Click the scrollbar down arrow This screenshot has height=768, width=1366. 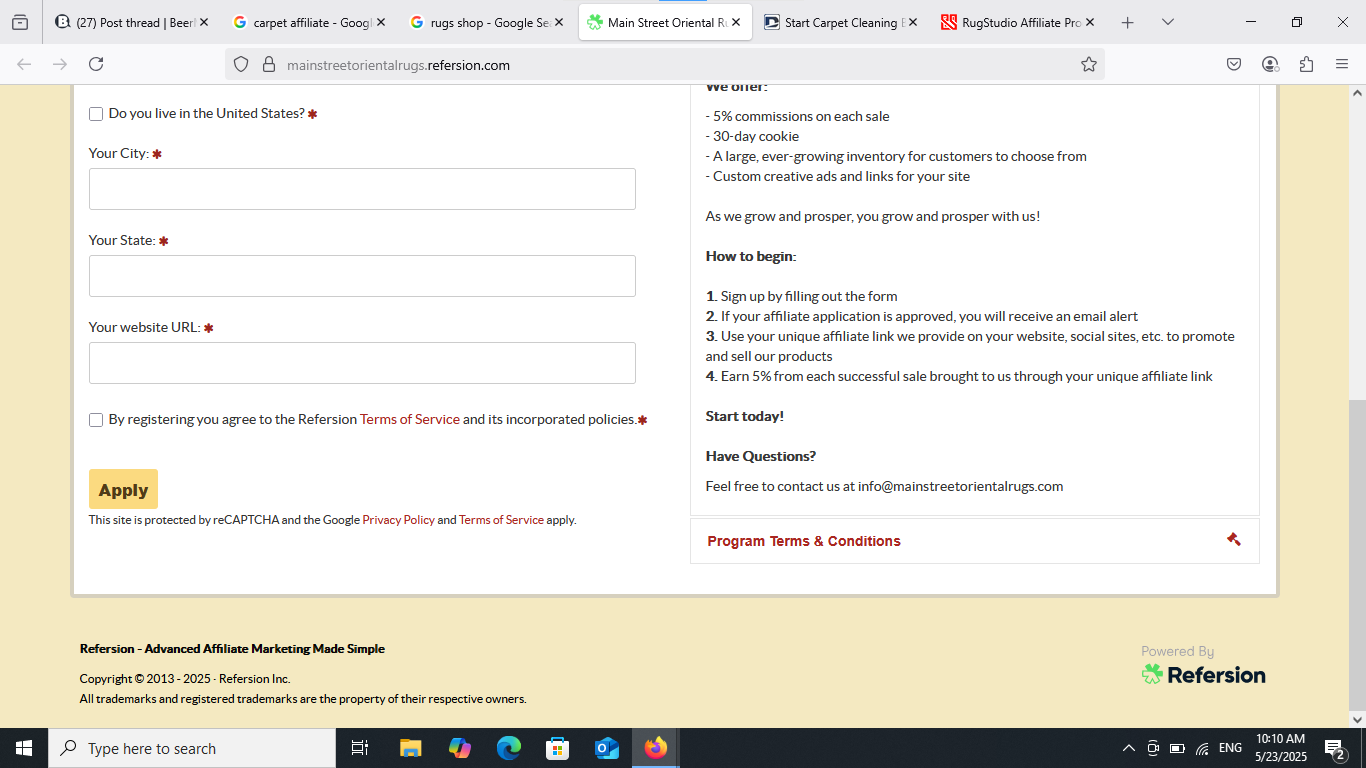[x=1357, y=719]
